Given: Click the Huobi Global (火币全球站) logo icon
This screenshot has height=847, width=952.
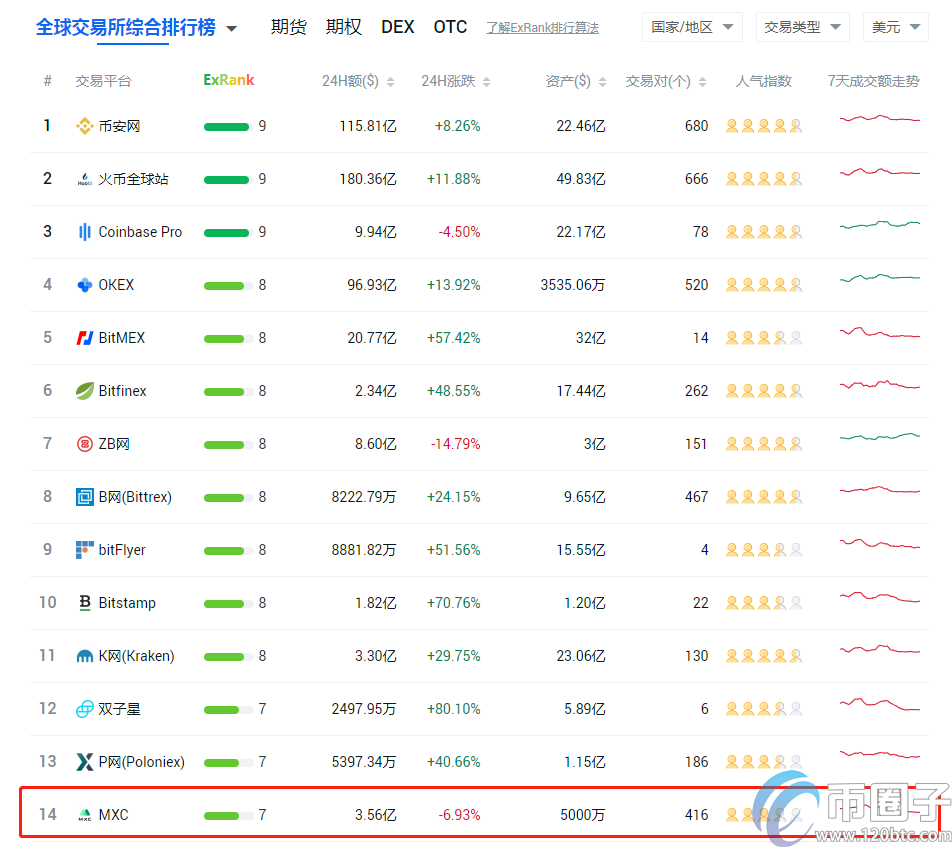Looking at the screenshot, I should tap(84, 179).
